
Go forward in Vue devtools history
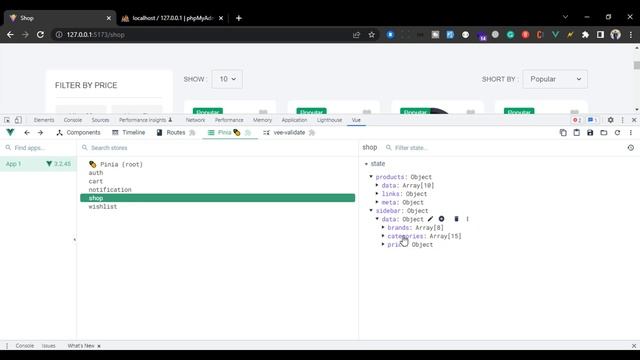coord(40,133)
